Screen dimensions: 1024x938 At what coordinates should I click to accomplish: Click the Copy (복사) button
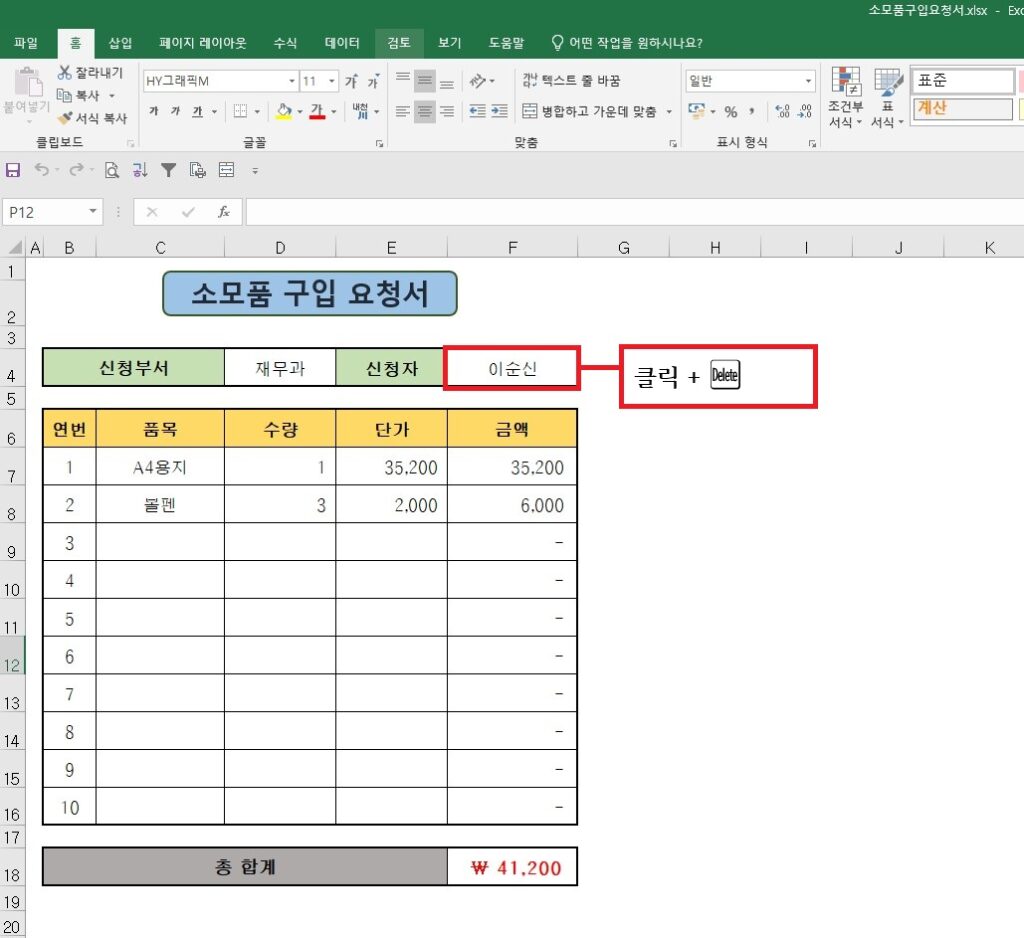click(x=78, y=95)
